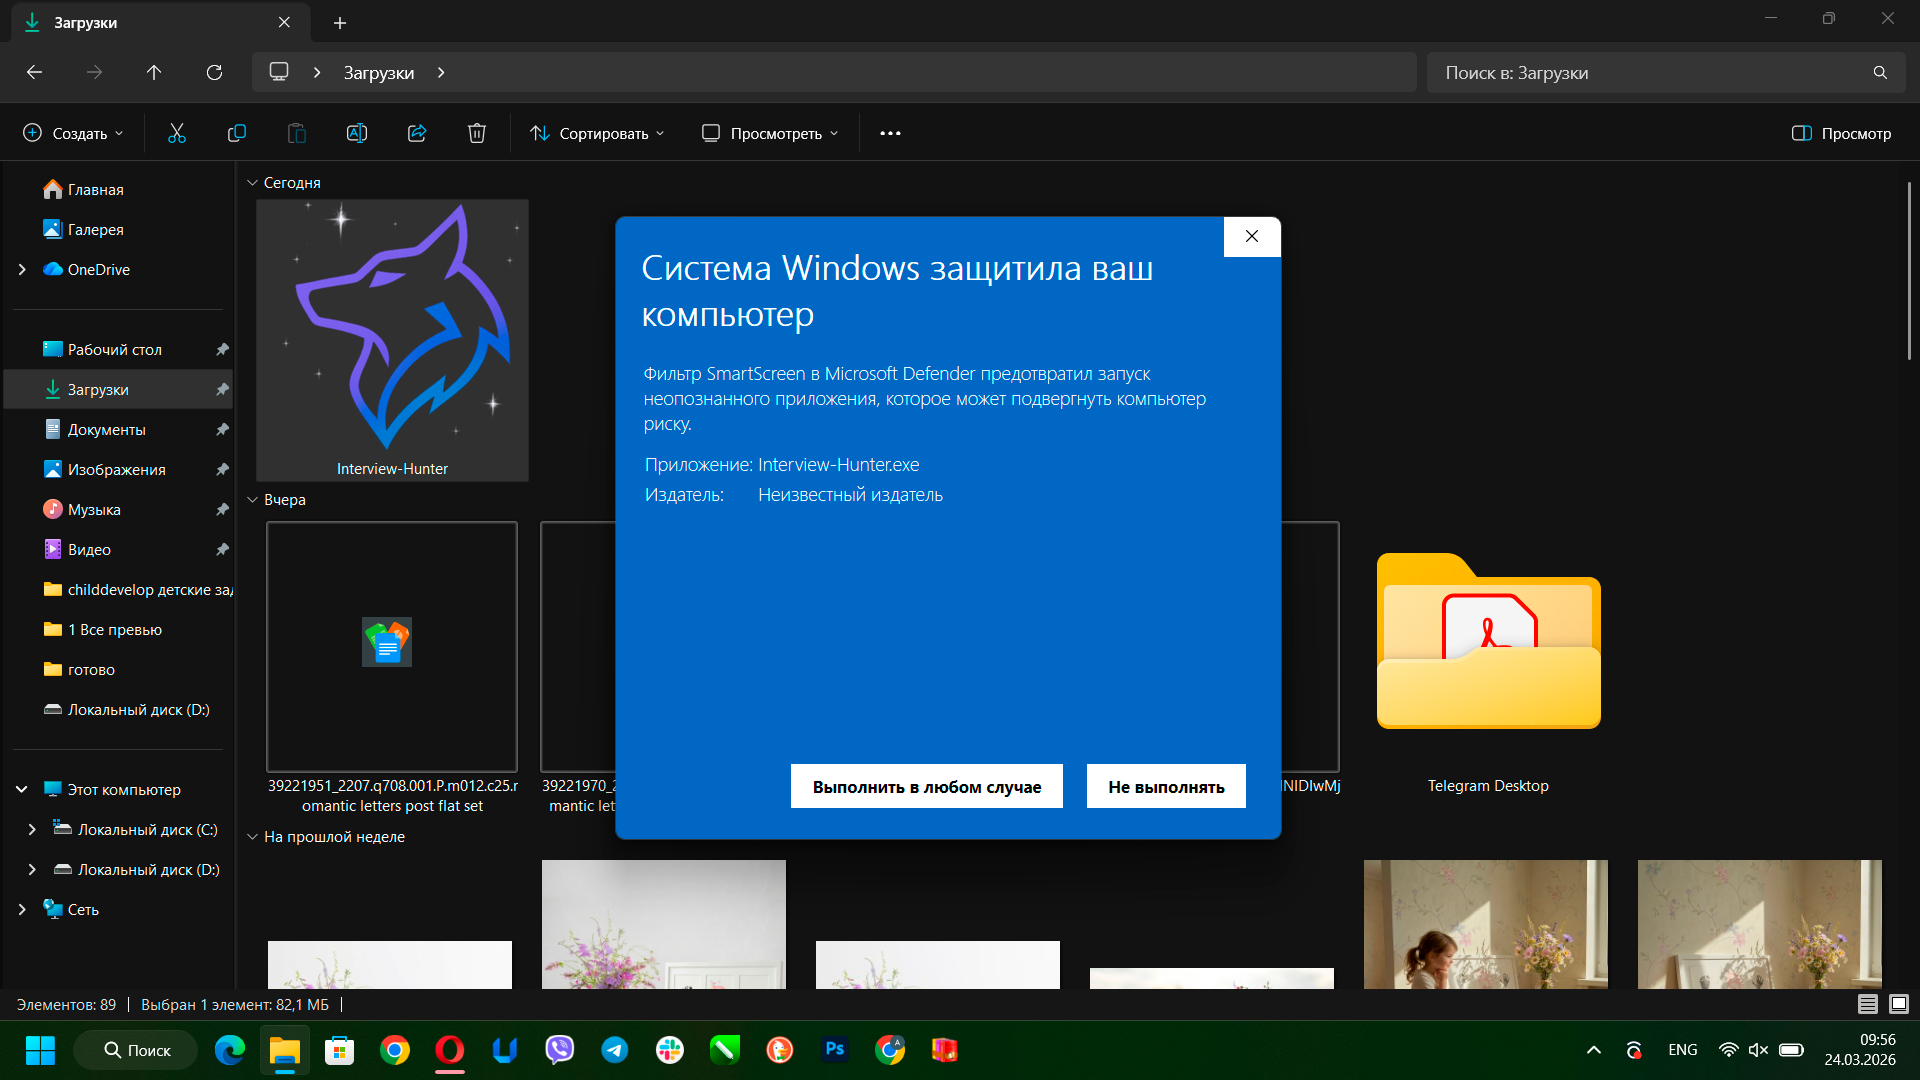Switch to details list view icon
The width and height of the screenshot is (1920, 1080).
point(1867,1004)
